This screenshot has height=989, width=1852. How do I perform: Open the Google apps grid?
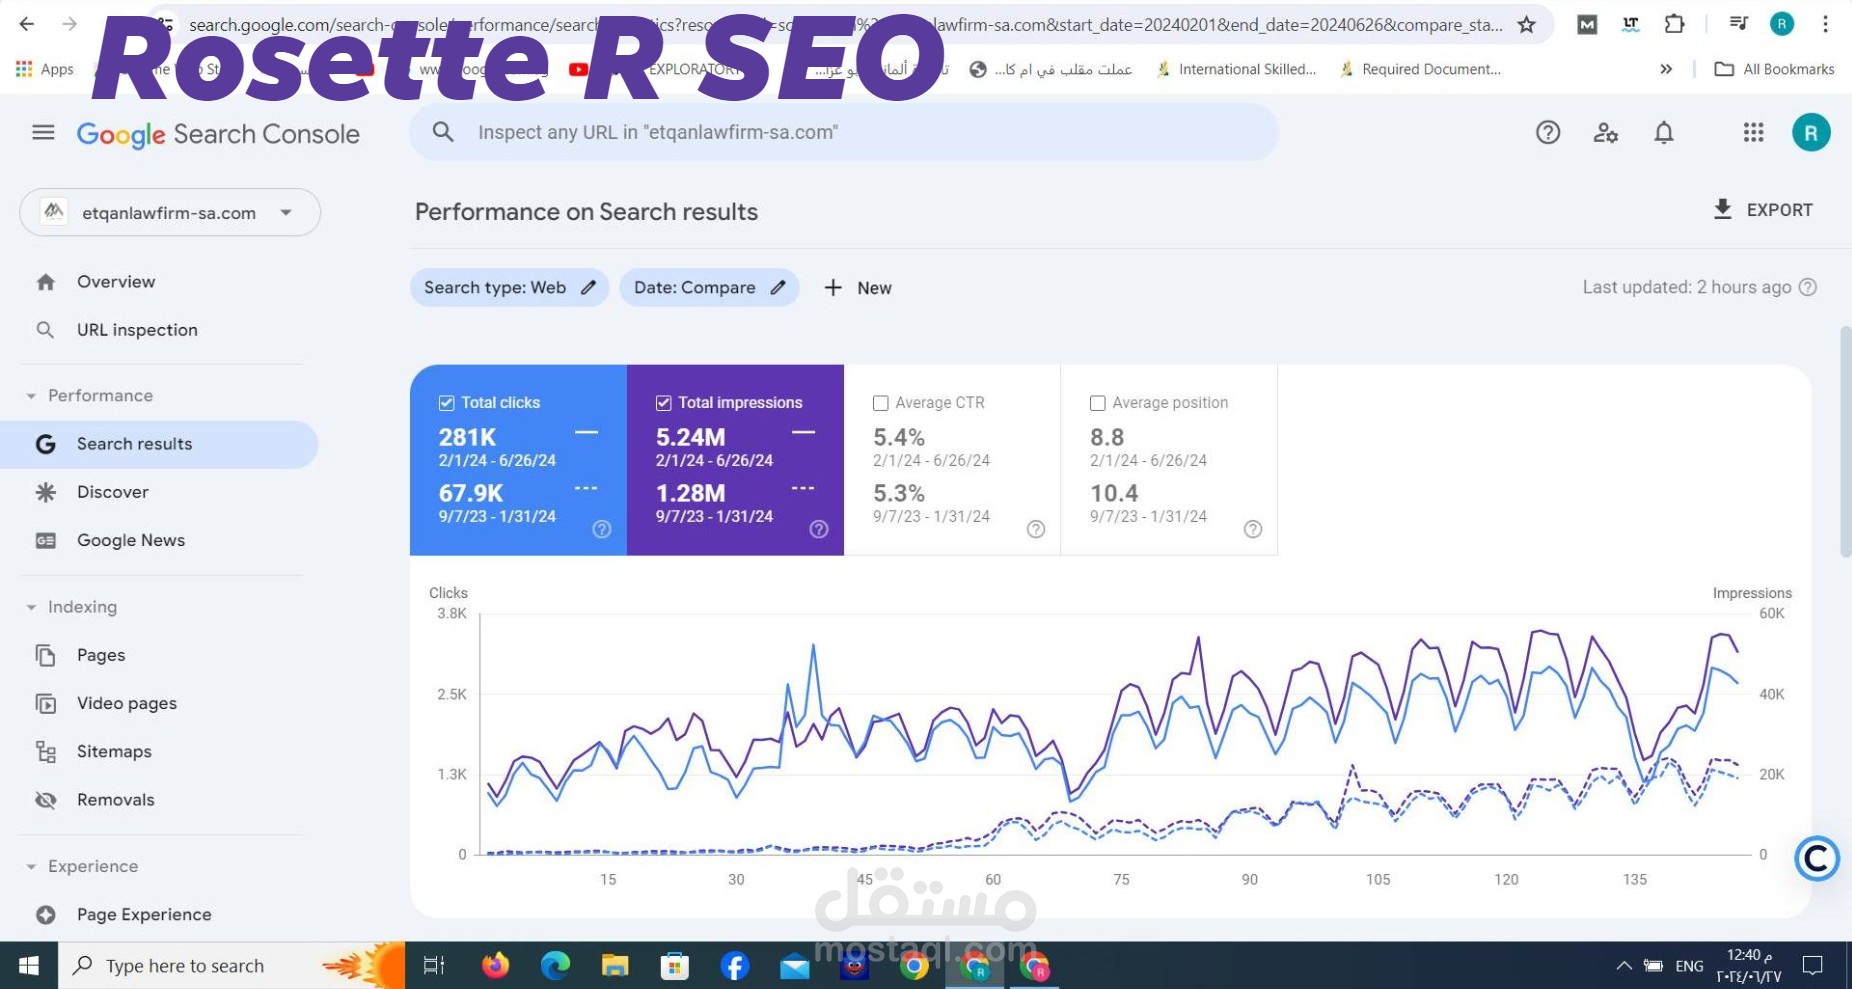(1753, 132)
